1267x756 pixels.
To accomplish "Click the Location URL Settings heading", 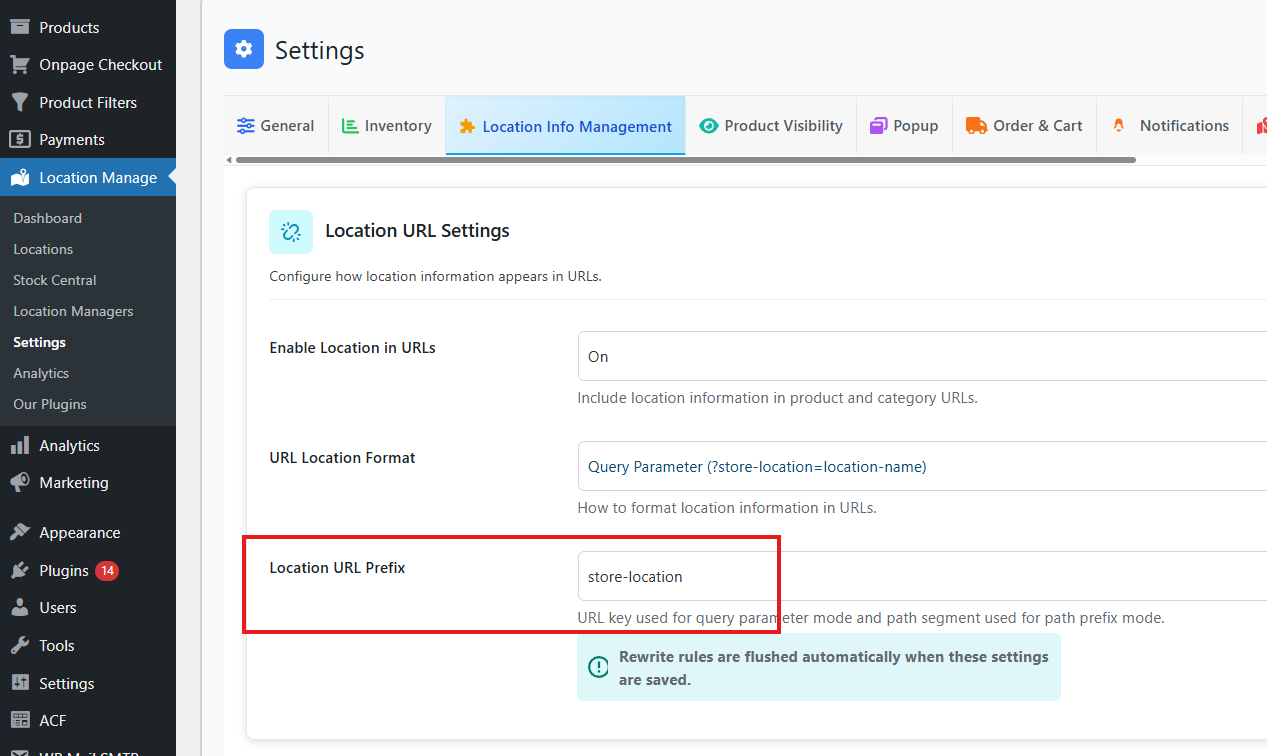I will tap(417, 231).
